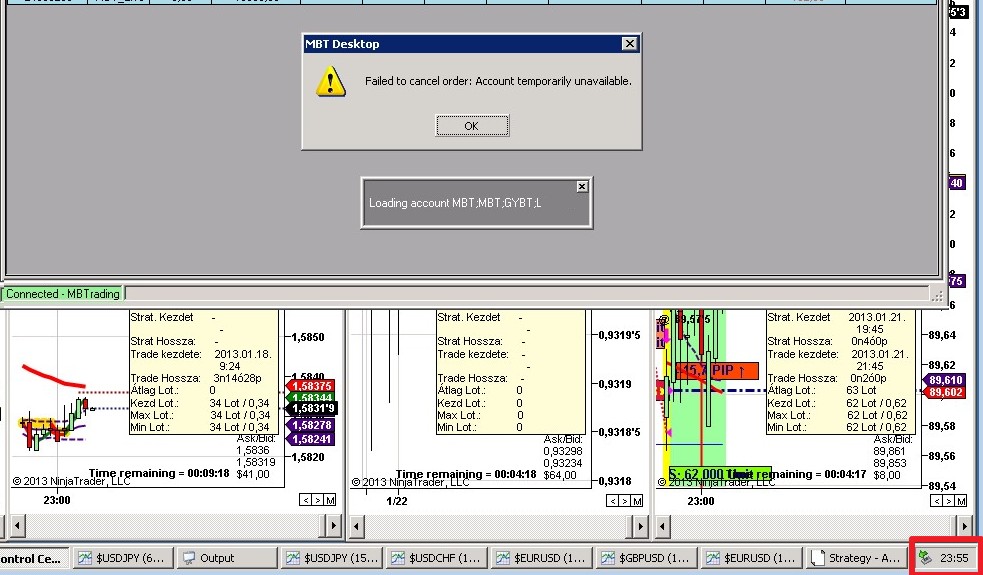
Task: Click left scroll arrow under 1,58 chart
Action: [x=18, y=525]
